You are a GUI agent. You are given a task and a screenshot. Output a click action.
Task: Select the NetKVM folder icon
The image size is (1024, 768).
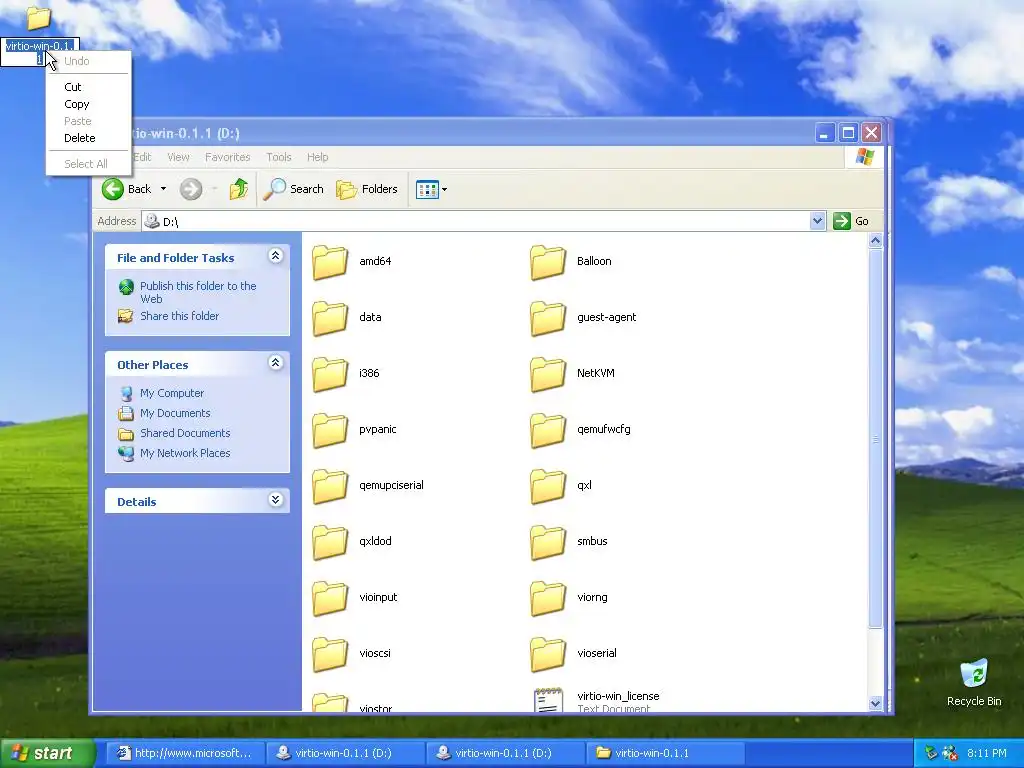(x=547, y=375)
